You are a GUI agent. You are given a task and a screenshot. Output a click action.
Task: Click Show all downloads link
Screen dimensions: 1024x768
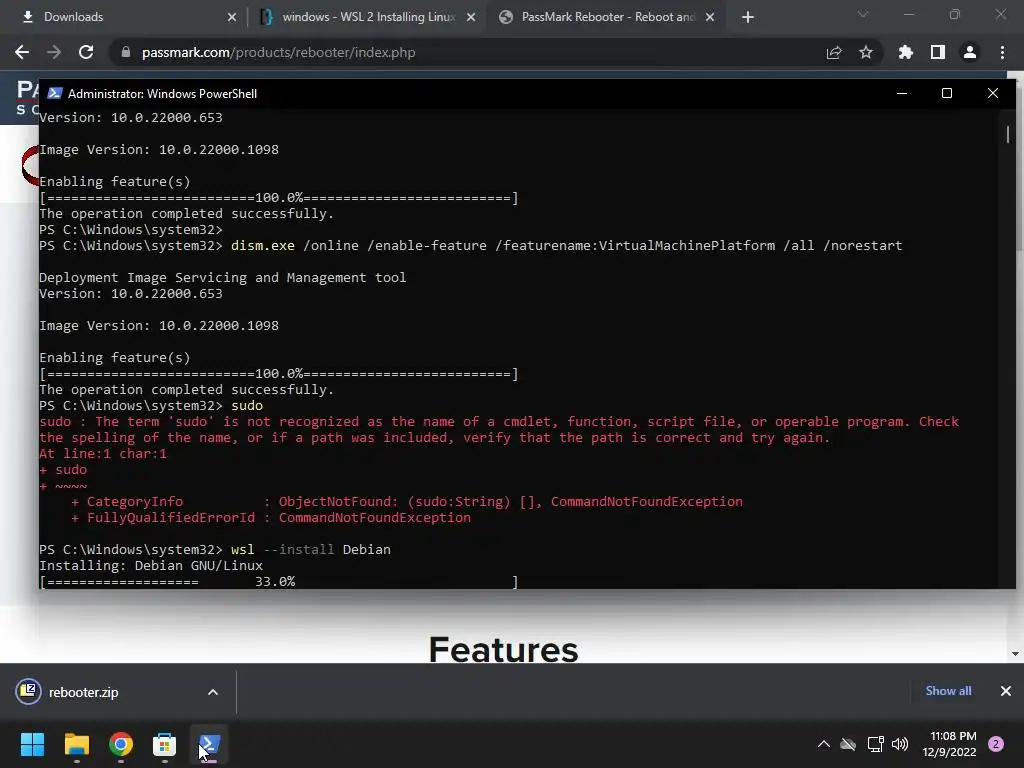tap(948, 691)
